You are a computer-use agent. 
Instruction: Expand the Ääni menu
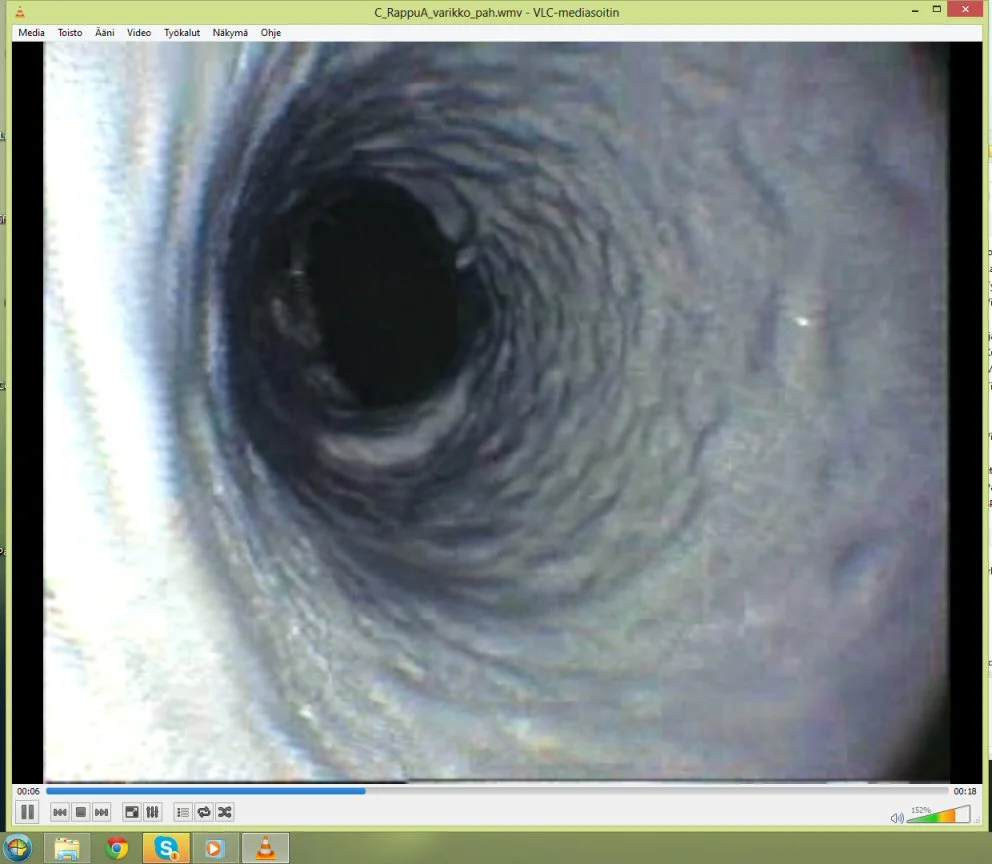click(105, 33)
